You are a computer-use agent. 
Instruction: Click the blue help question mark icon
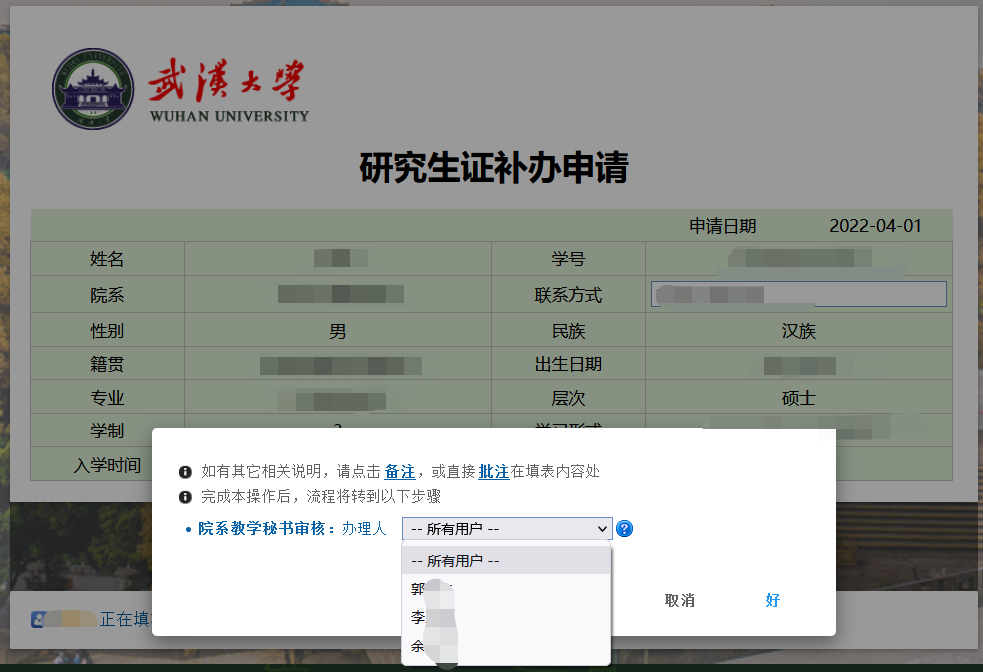pos(625,529)
